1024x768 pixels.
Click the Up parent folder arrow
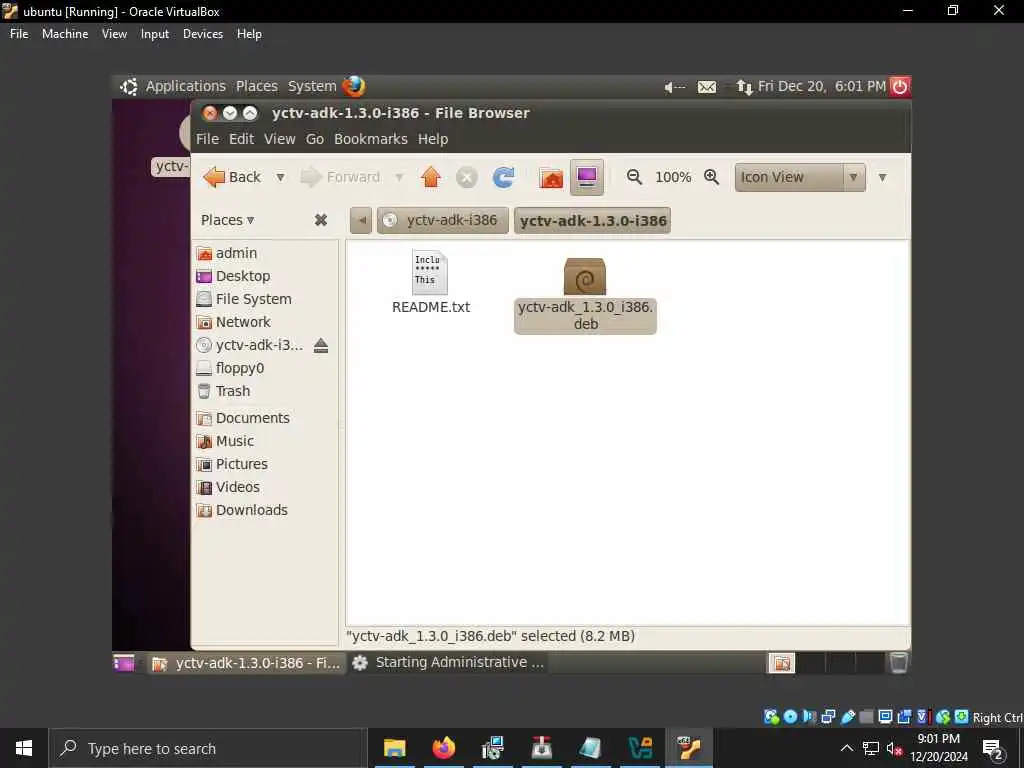click(x=430, y=177)
